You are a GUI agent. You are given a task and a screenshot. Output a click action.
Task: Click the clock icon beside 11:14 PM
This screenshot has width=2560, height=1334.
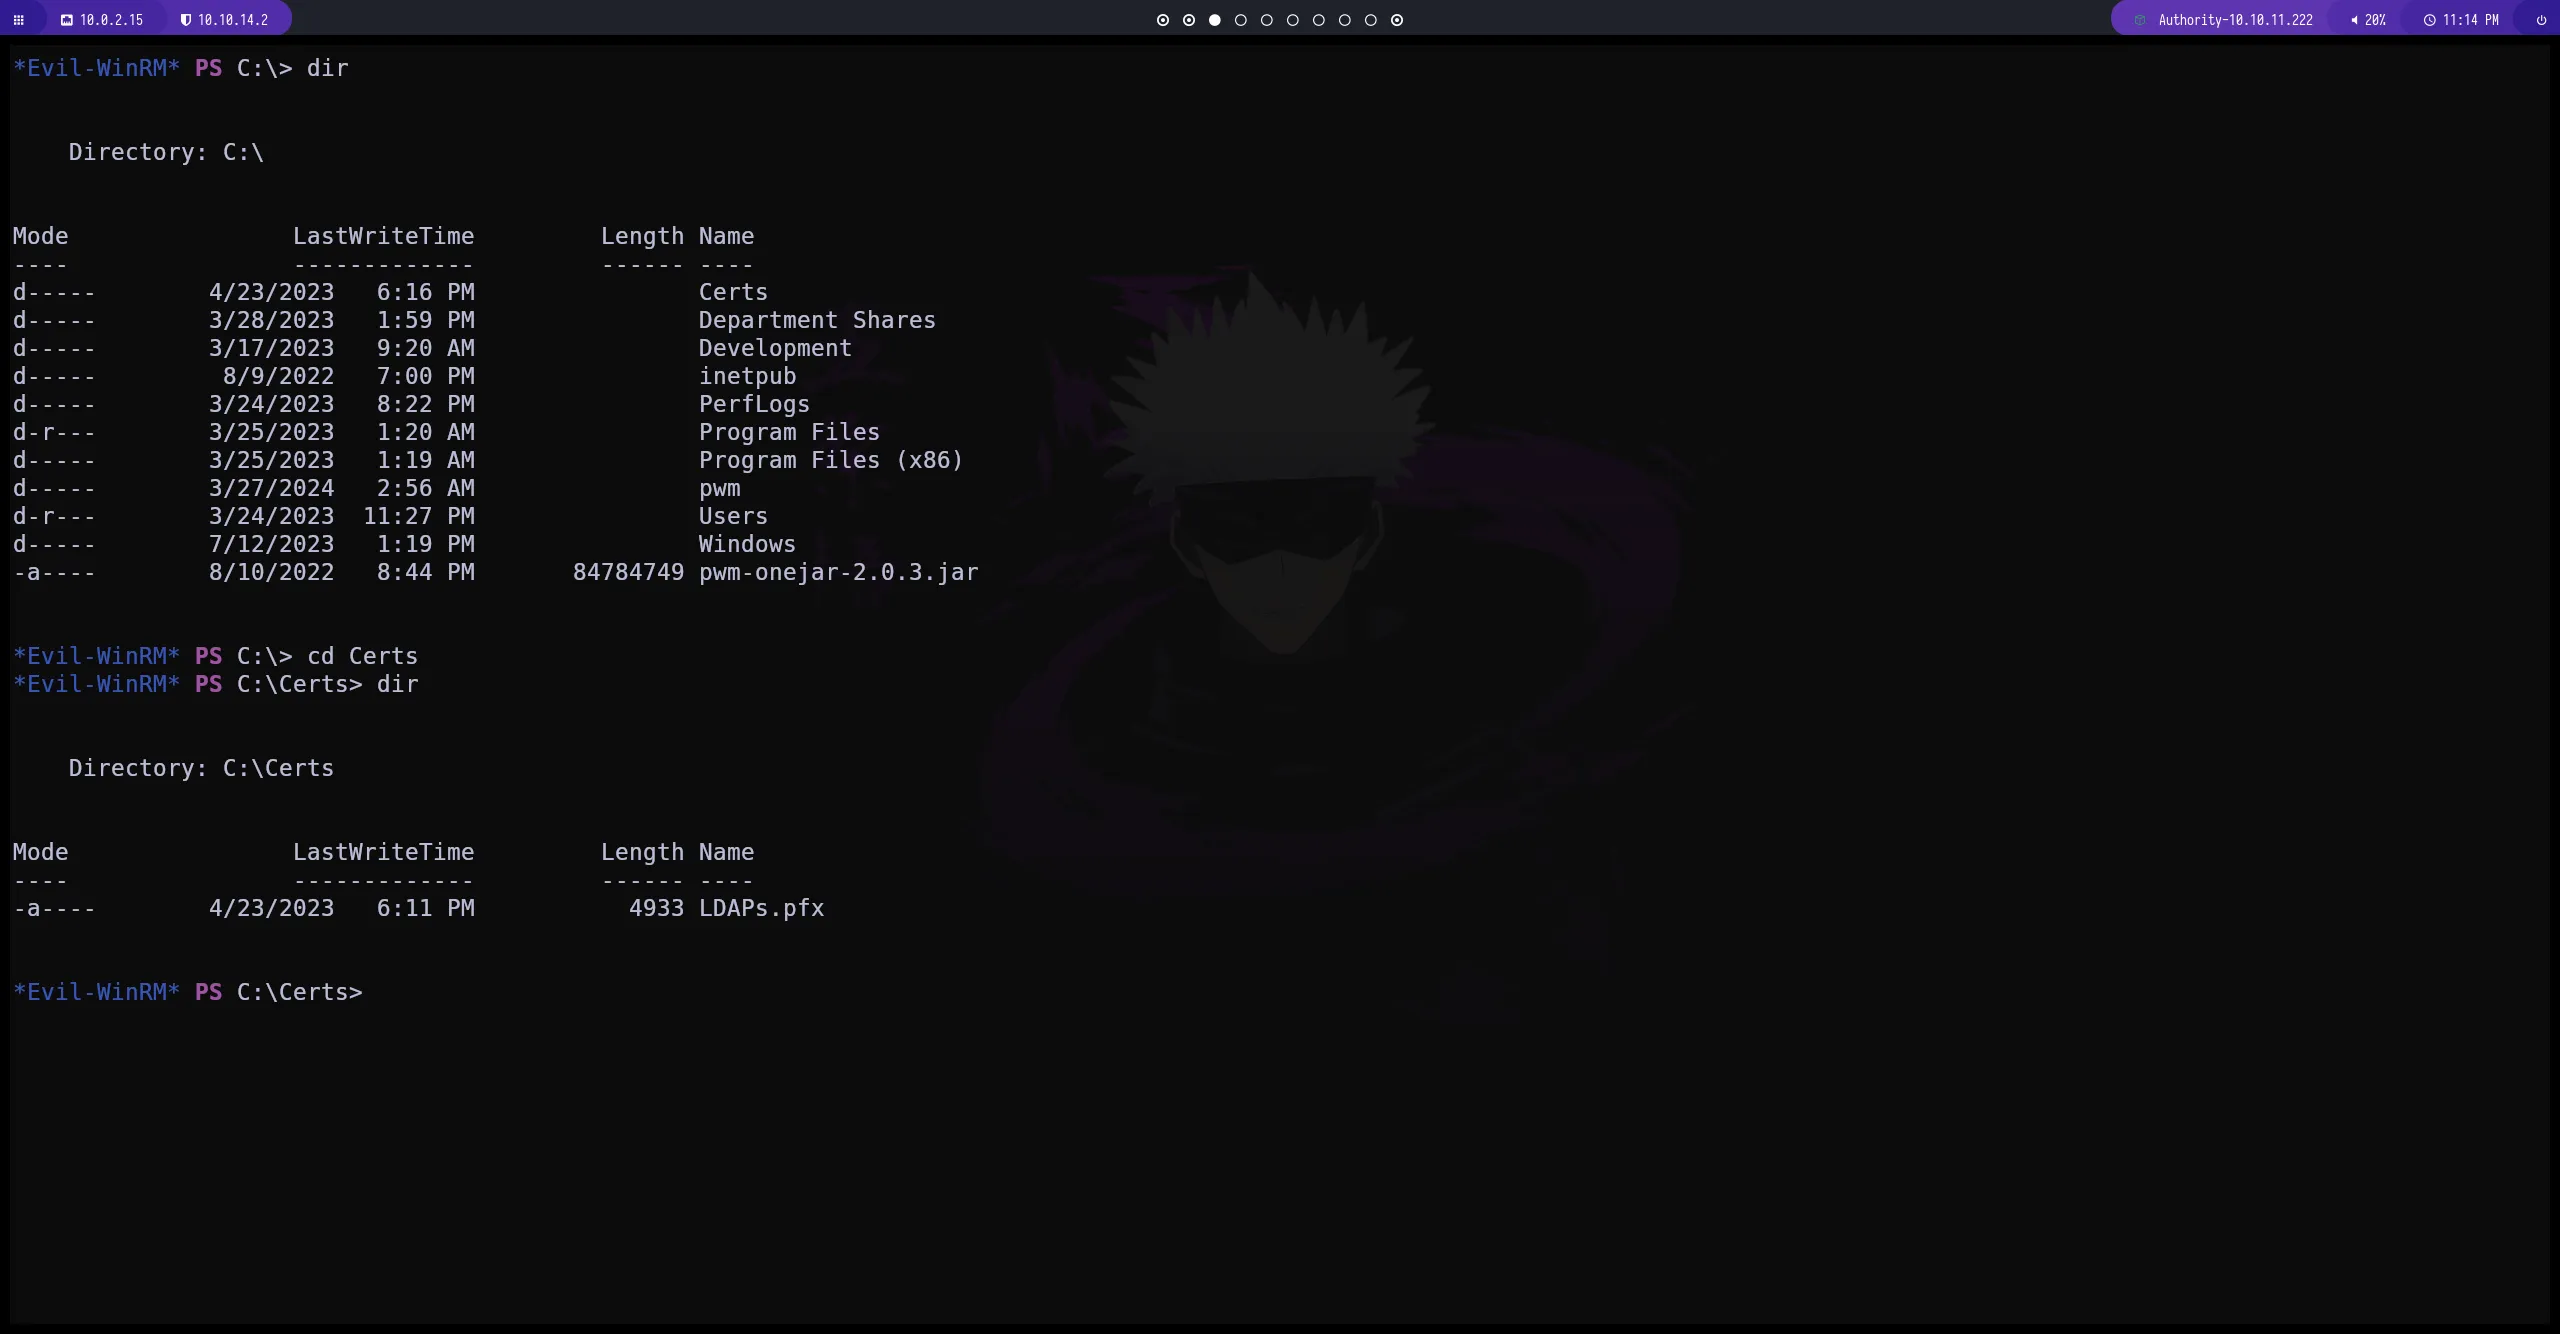pos(2429,20)
